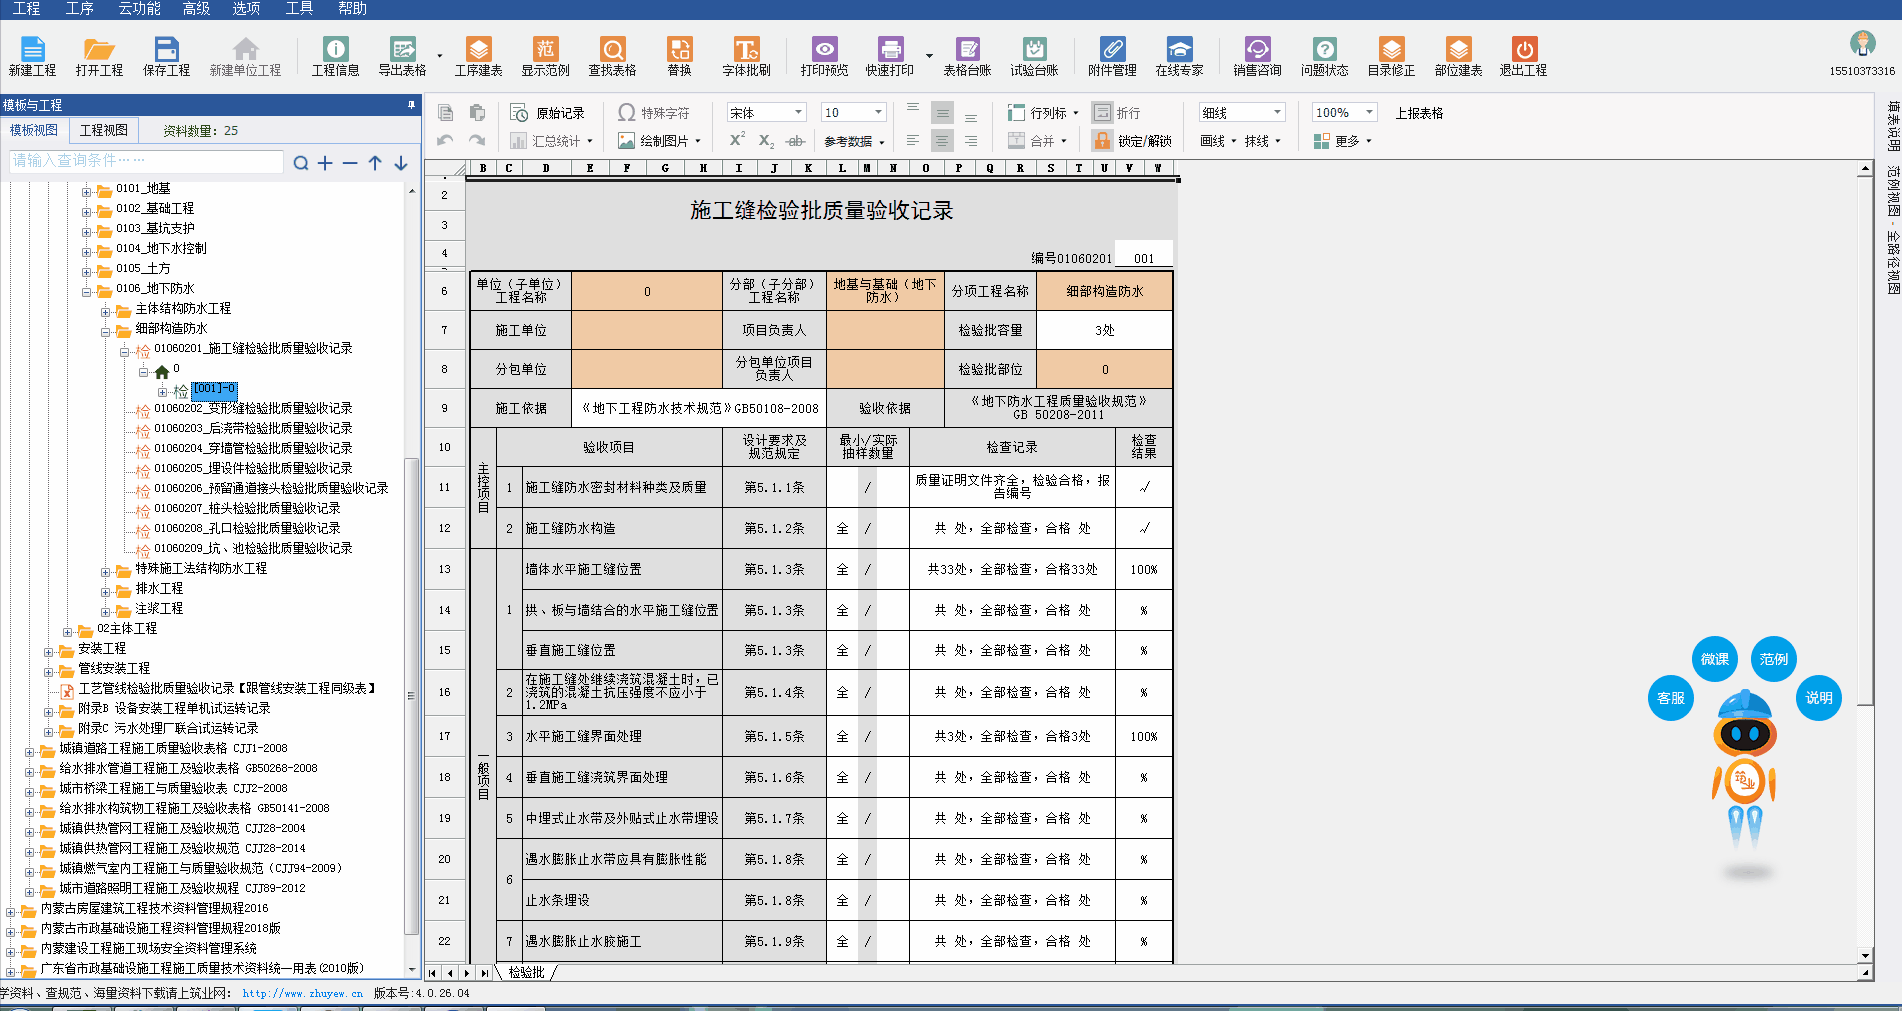Toggle superscript formatting (X²)
Screen dimensions: 1902x1011
point(737,141)
